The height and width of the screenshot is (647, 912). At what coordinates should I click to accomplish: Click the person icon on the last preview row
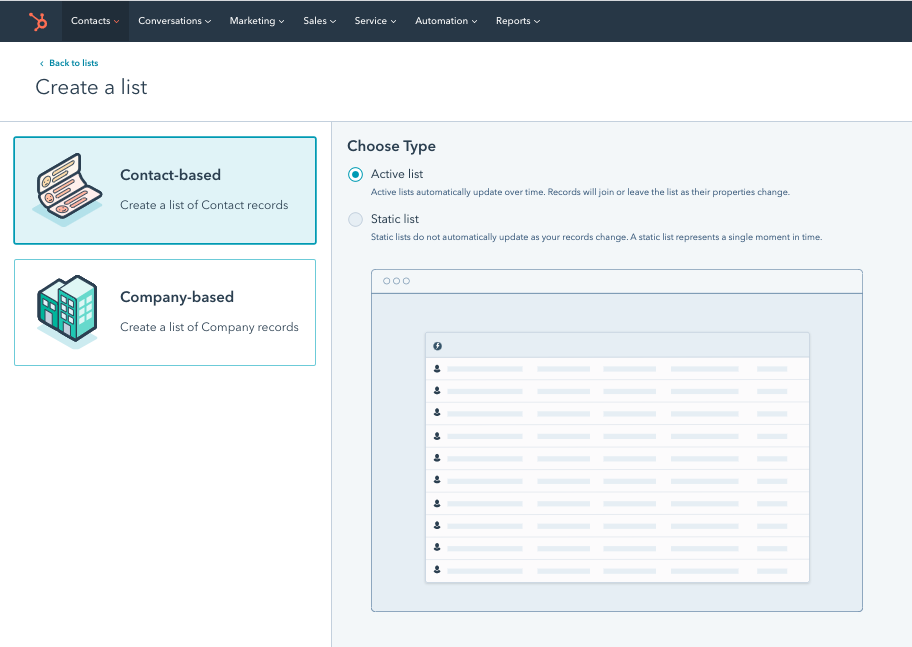click(437, 569)
